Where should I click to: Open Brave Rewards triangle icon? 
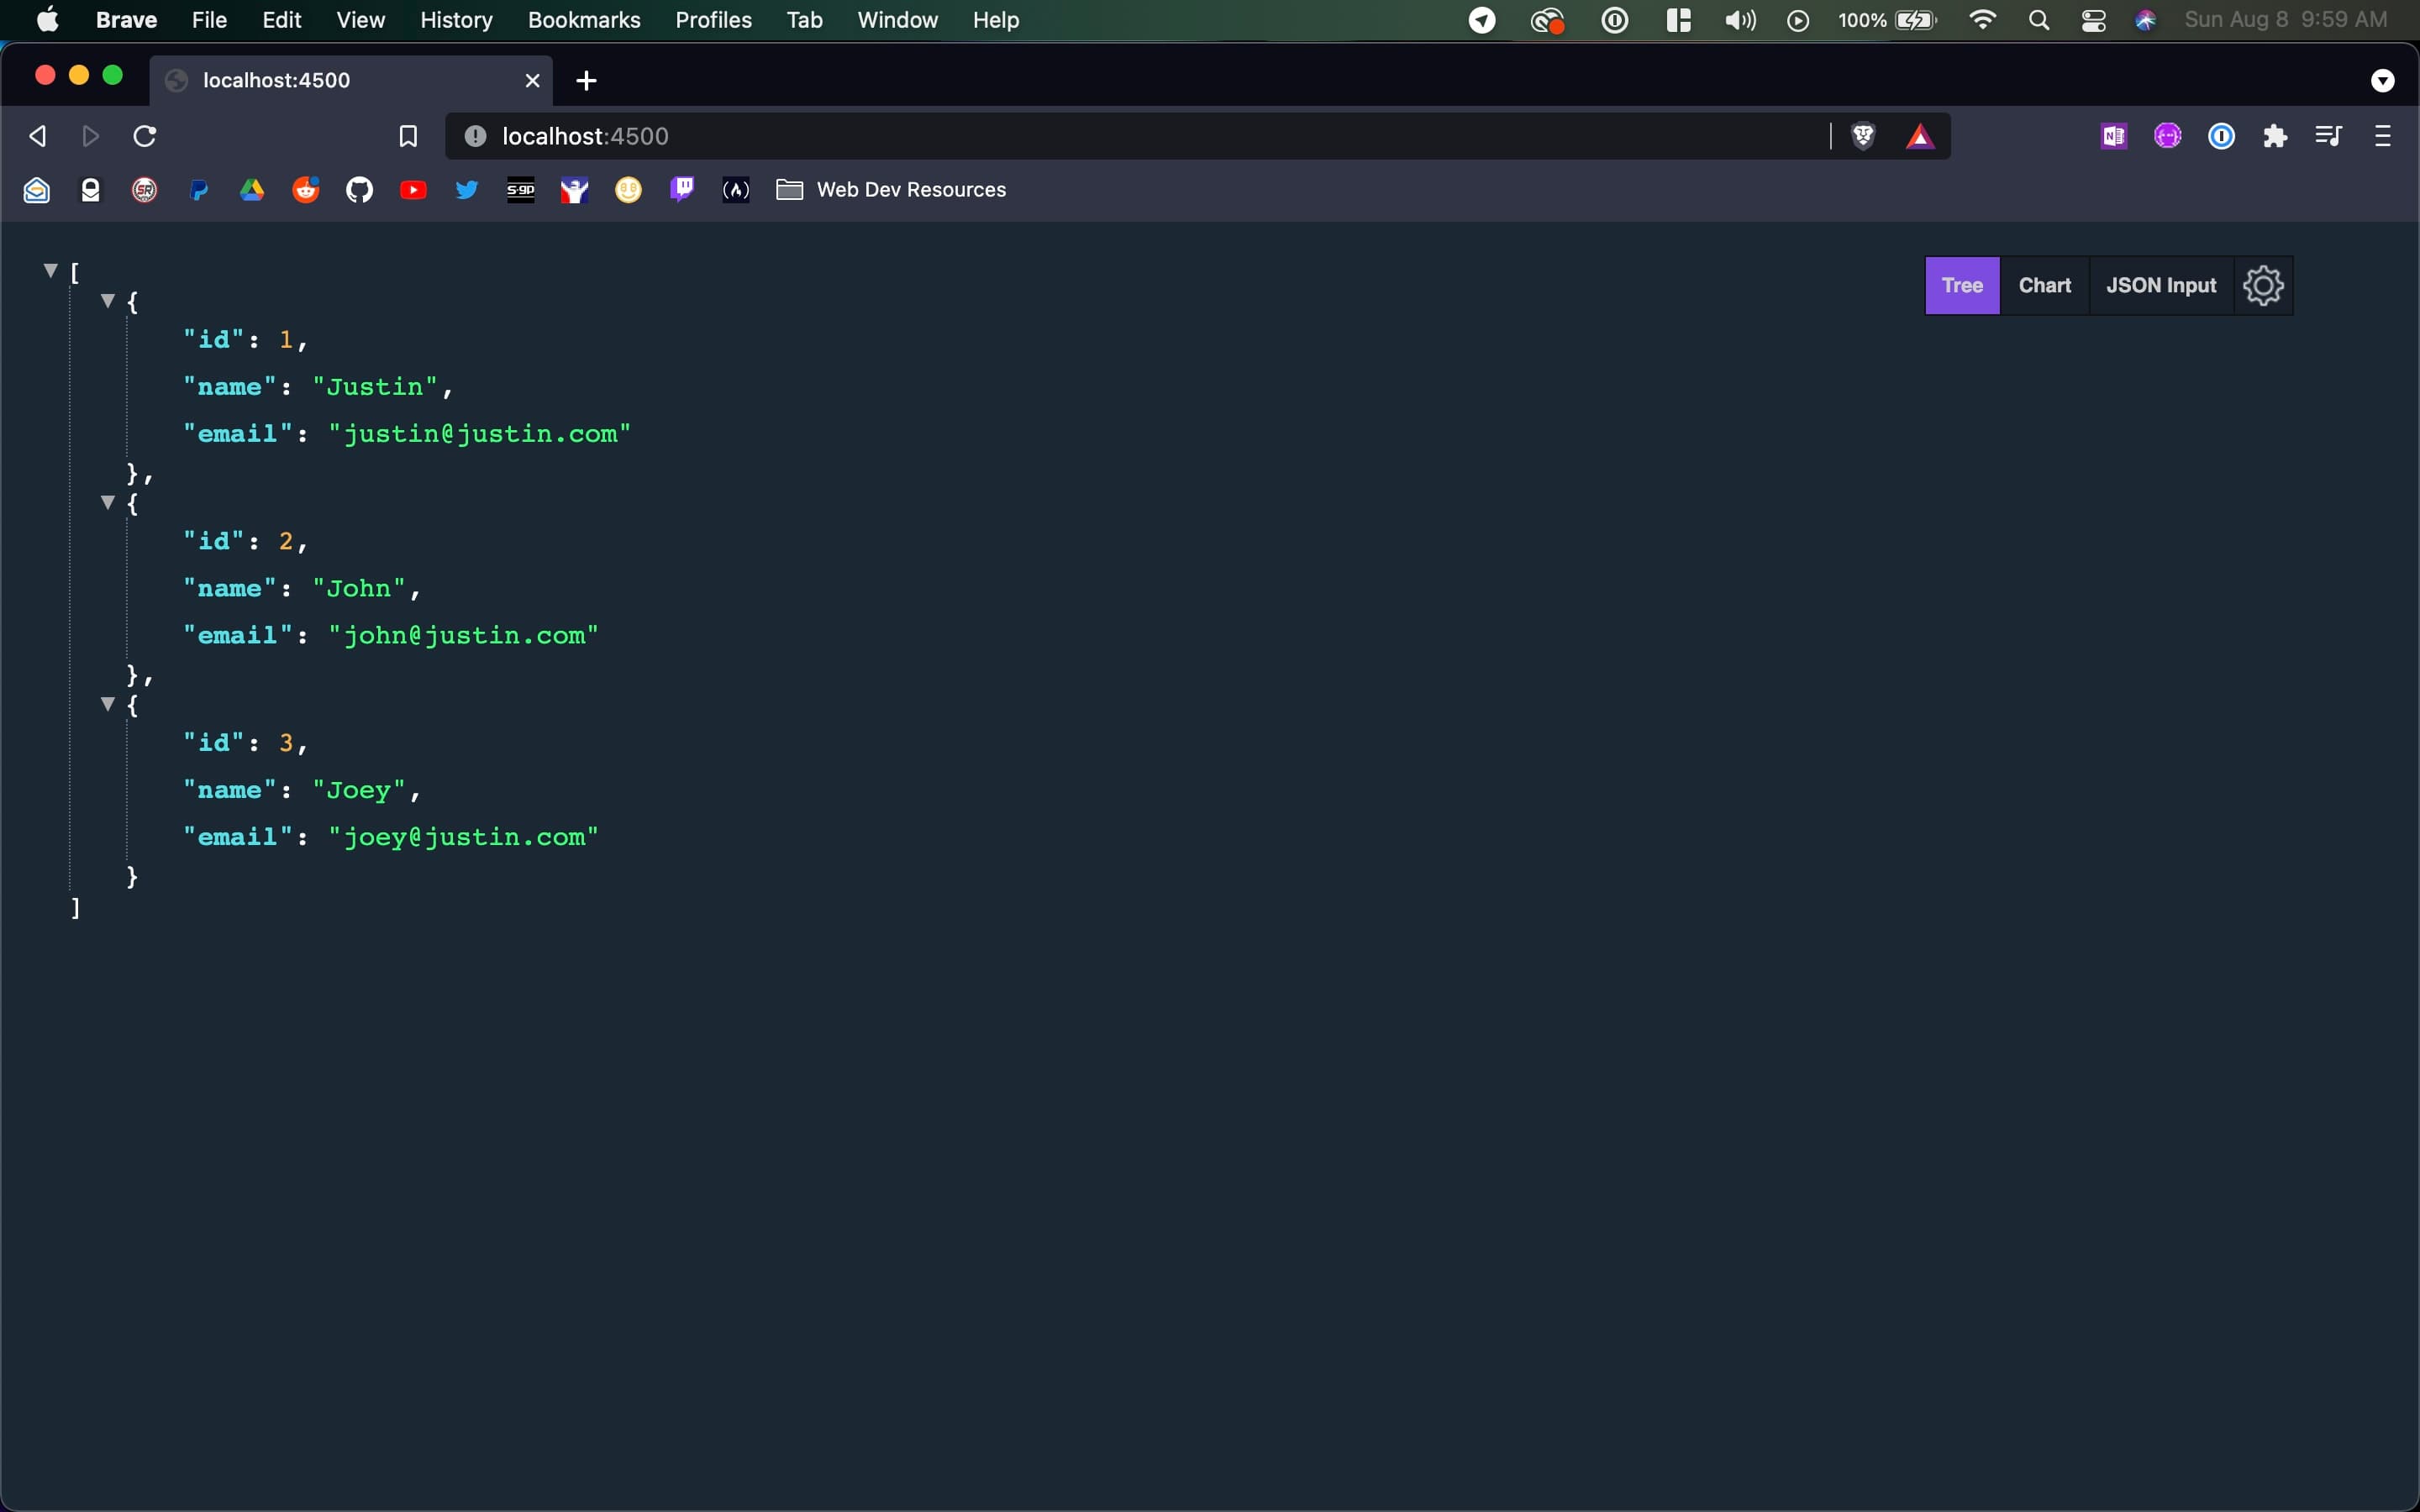coord(1920,136)
